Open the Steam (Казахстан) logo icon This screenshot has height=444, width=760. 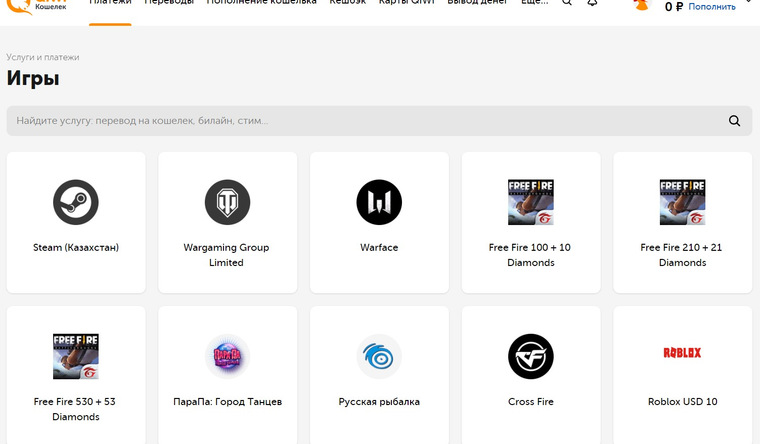76,202
